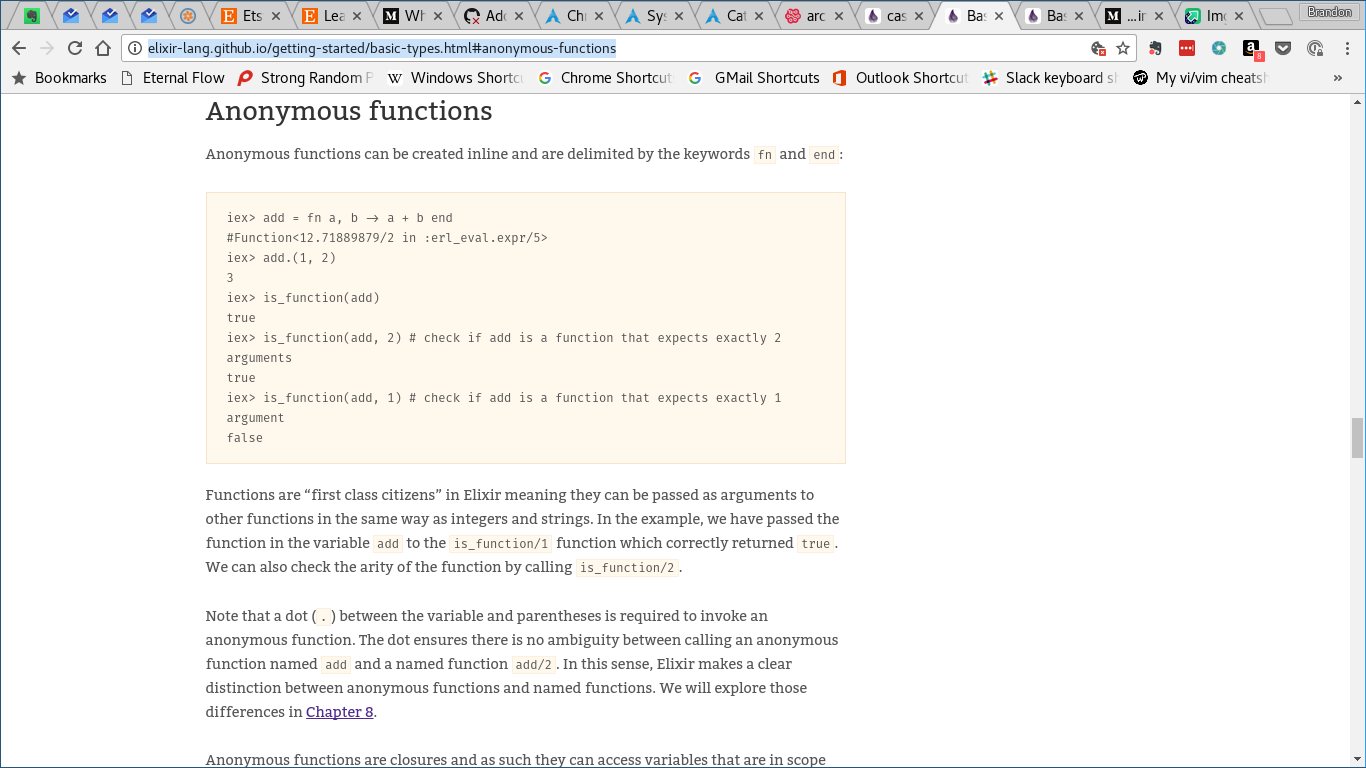The width and height of the screenshot is (1366, 768).
Task: Close the 'Wh' Medium tab
Action: pos(439,16)
